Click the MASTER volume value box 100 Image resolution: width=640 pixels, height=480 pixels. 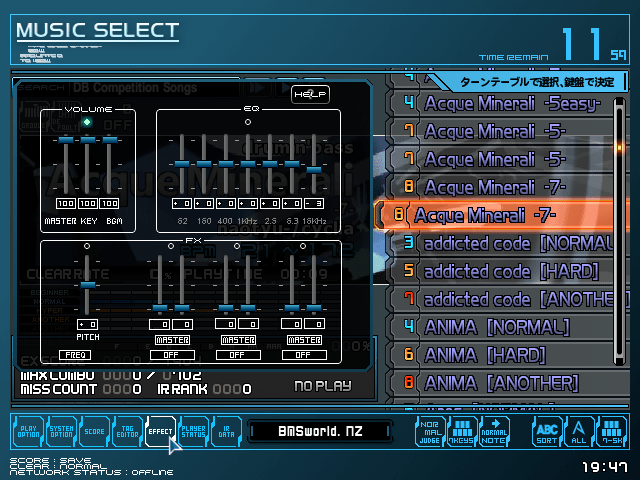pos(66,203)
